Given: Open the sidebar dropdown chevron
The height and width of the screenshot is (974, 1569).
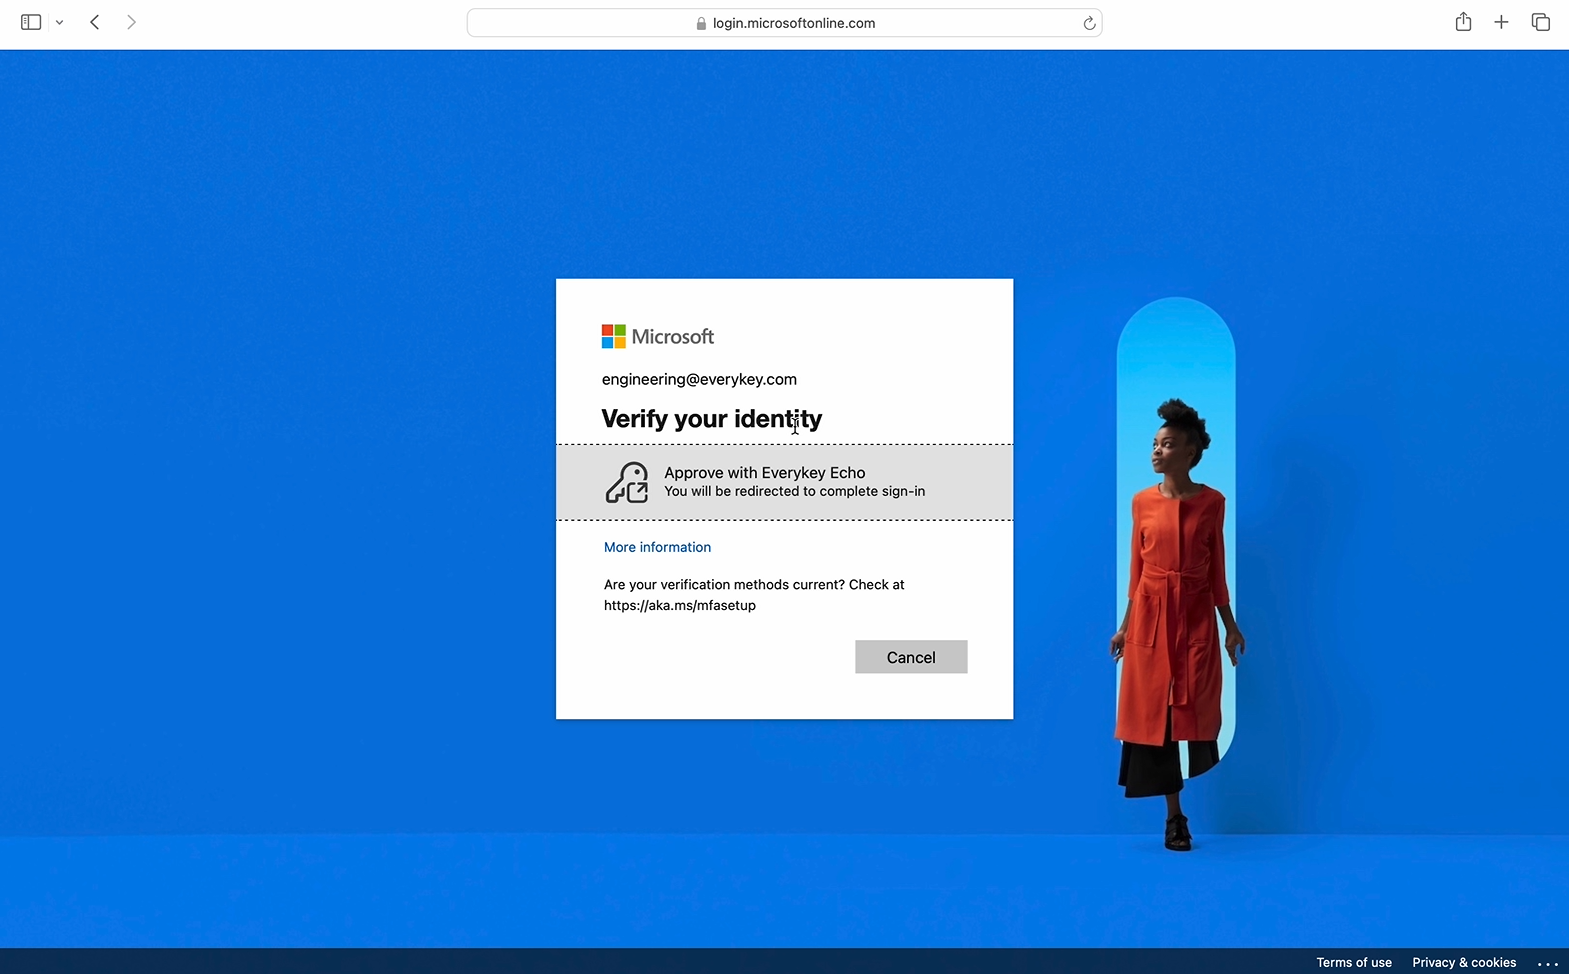Looking at the screenshot, I should coord(60,22).
